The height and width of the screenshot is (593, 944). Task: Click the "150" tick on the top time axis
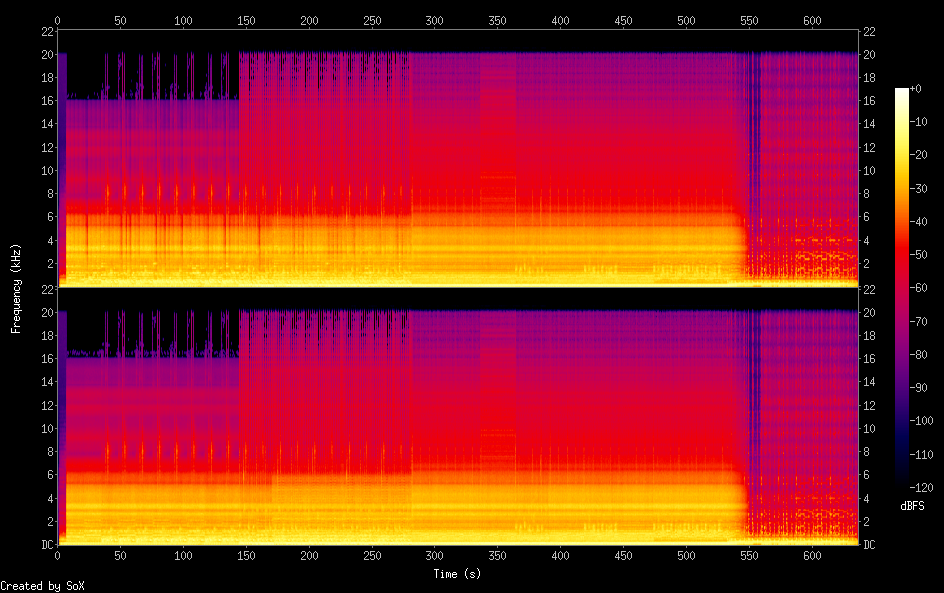(246, 20)
